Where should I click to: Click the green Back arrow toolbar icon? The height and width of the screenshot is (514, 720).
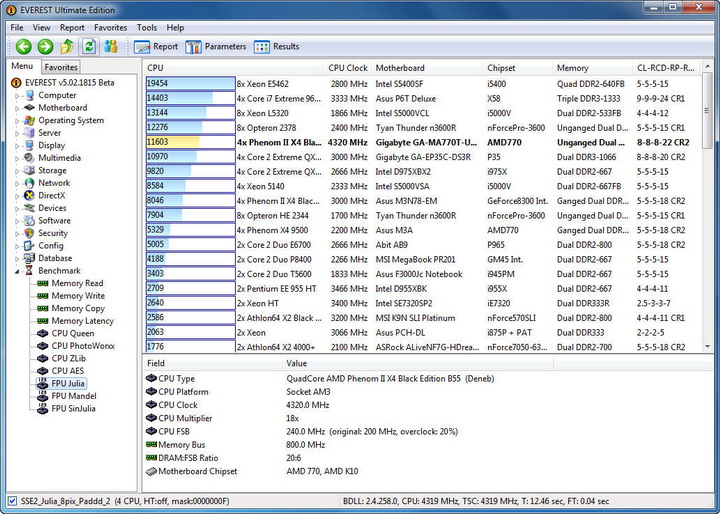pos(23,46)
